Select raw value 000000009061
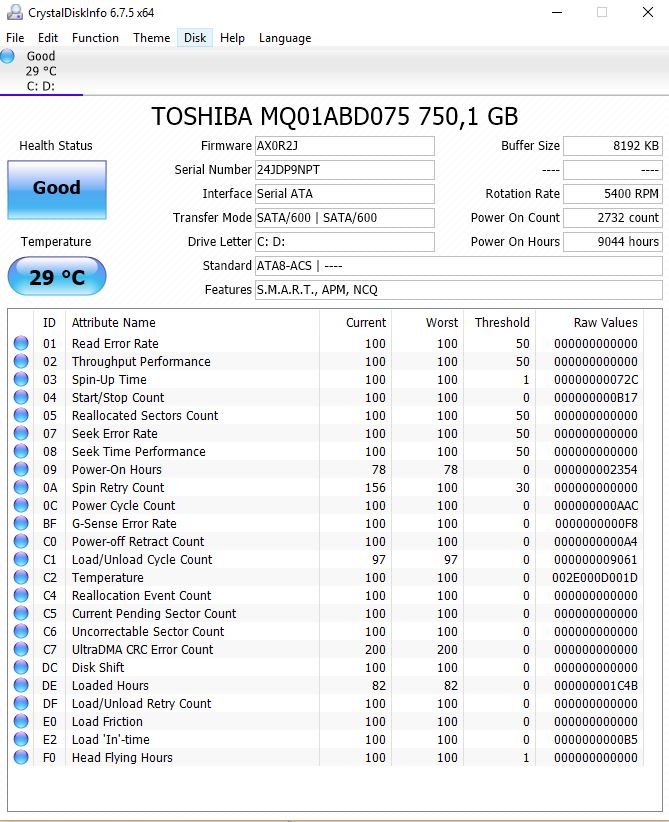This screenshot has height=822, width=669. (596, 559)
